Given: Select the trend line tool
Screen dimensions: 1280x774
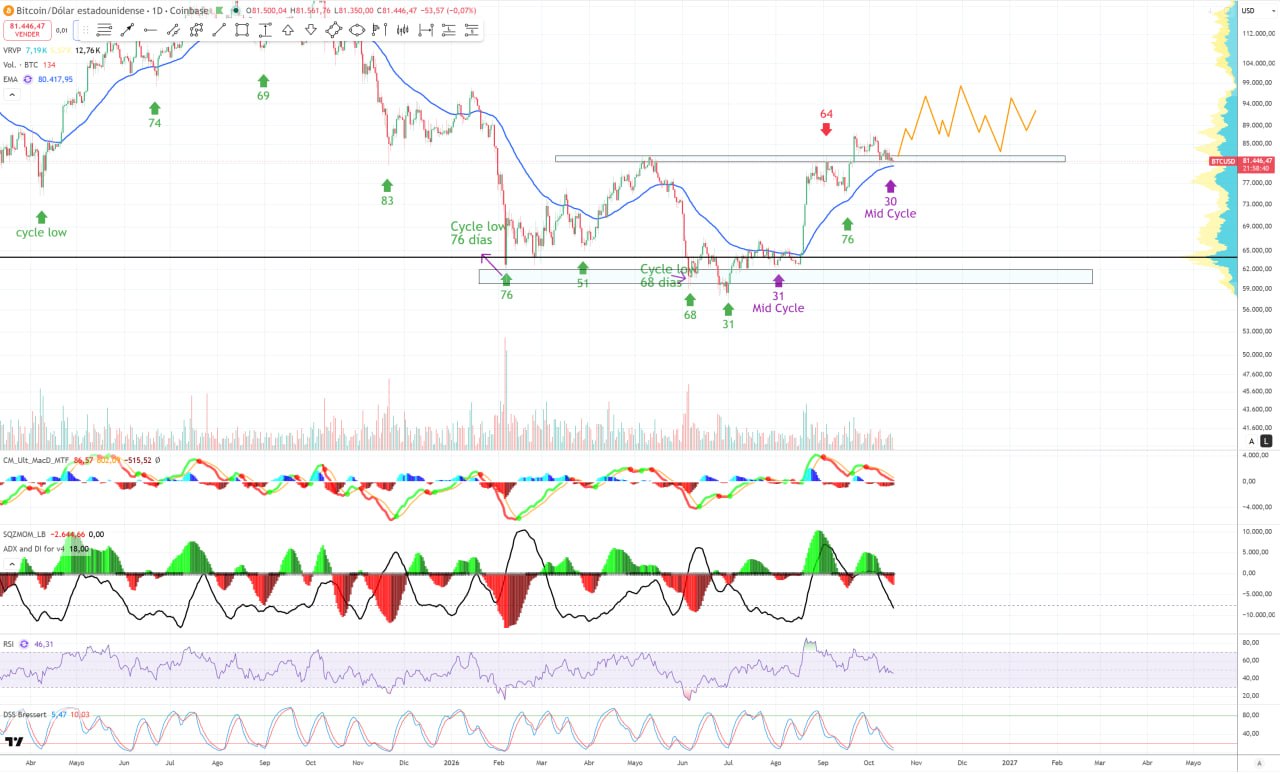Looking at the screenshot, I should 219,30.
